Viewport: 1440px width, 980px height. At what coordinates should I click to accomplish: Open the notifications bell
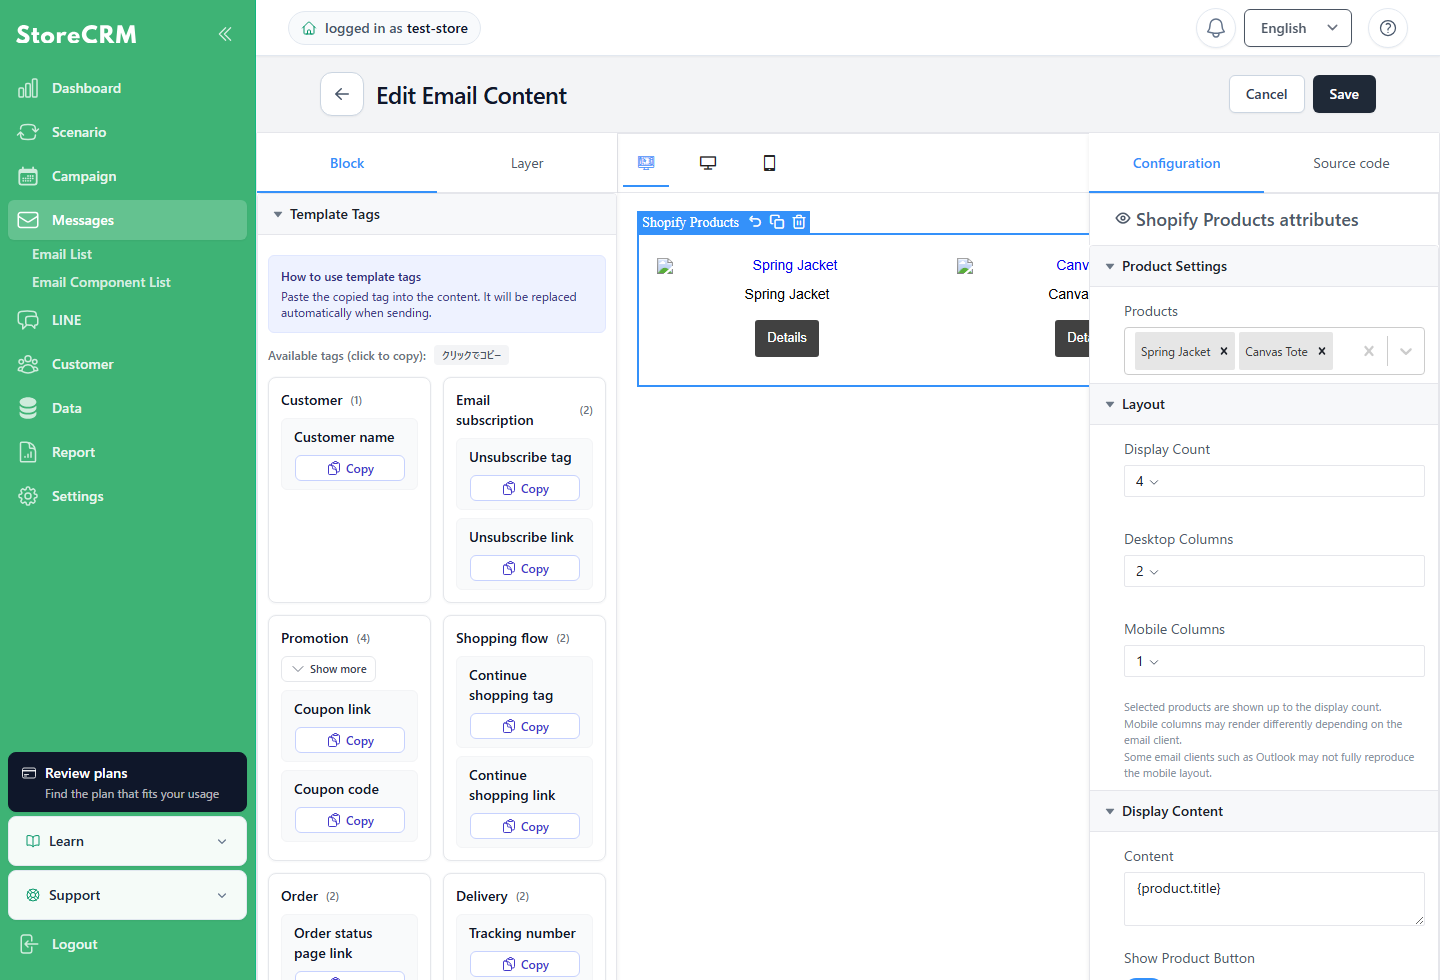pos(1216,28)
